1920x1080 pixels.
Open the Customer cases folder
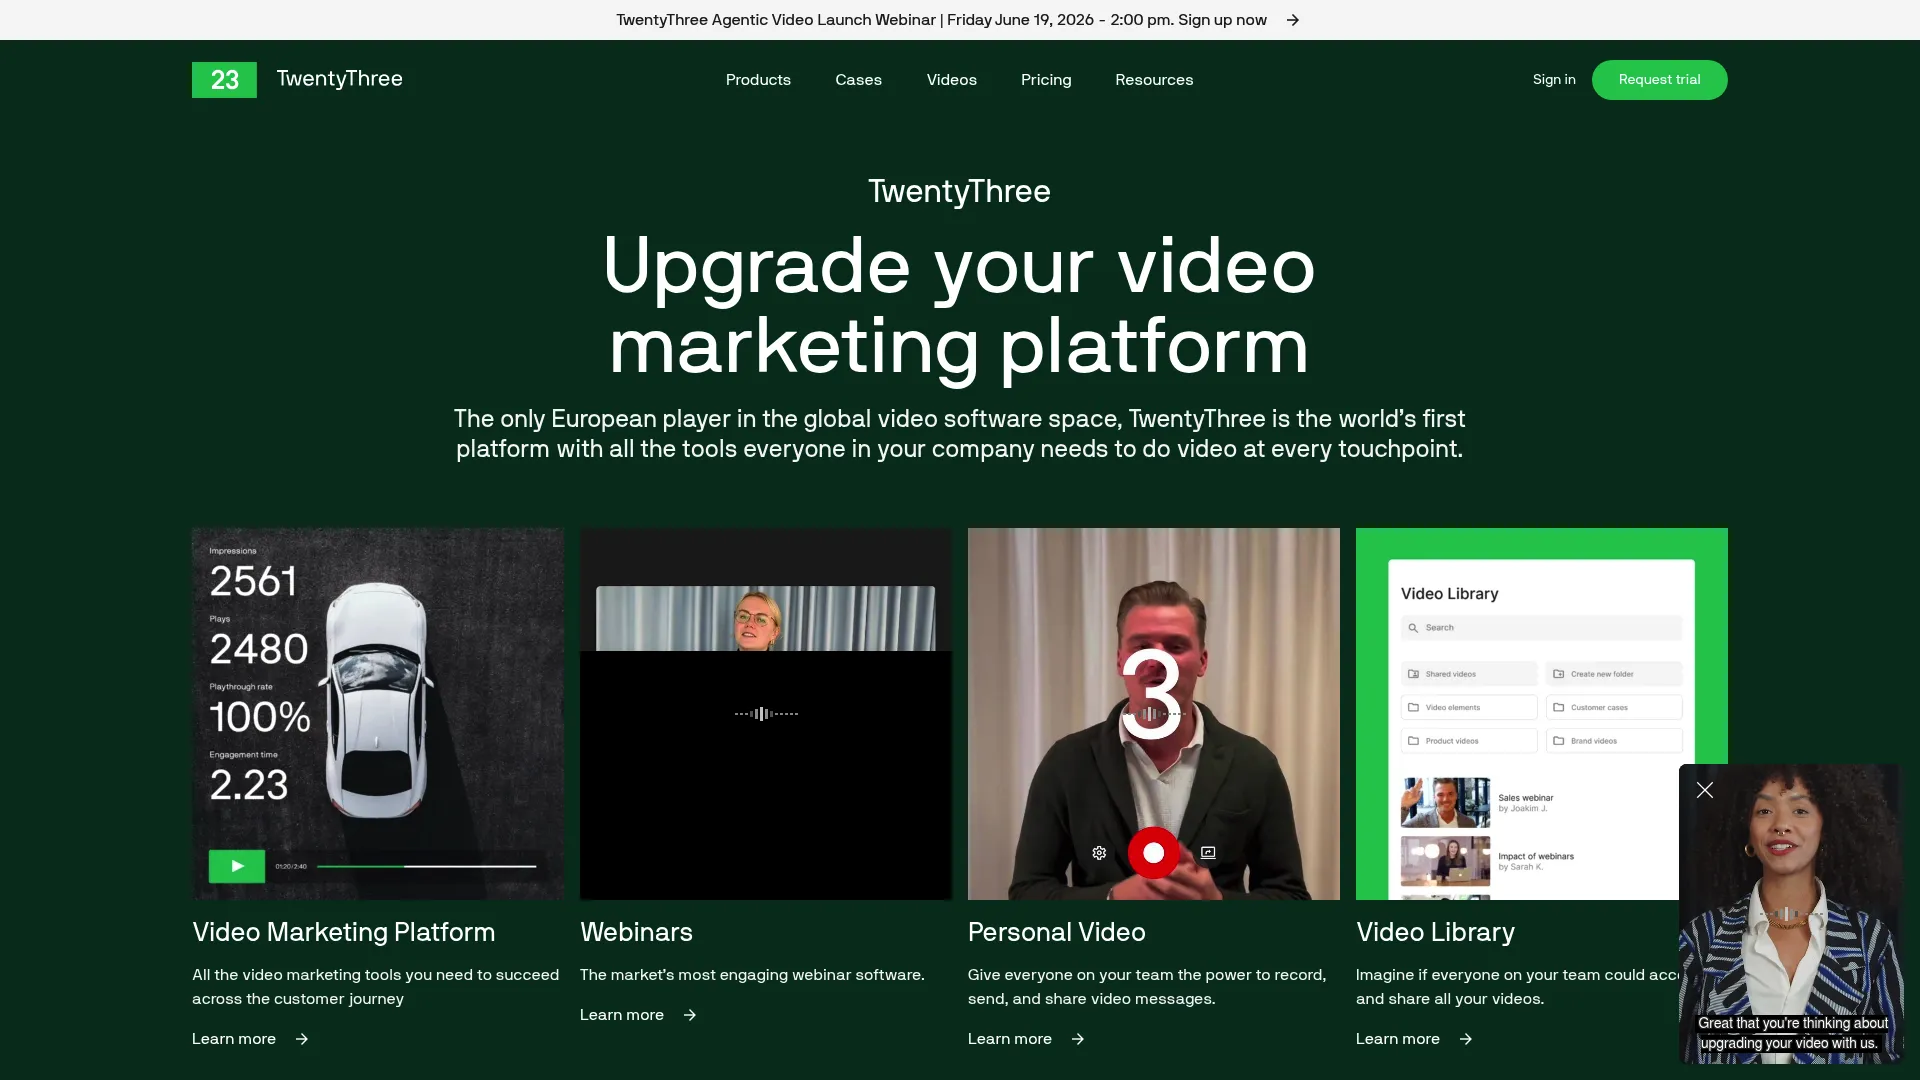(x=1614, y=707)
